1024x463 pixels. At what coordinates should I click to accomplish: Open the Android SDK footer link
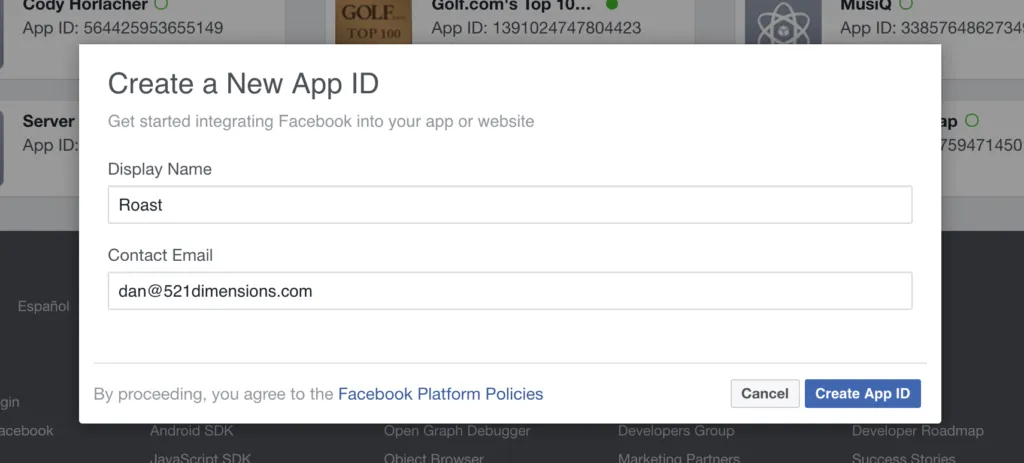191,430
